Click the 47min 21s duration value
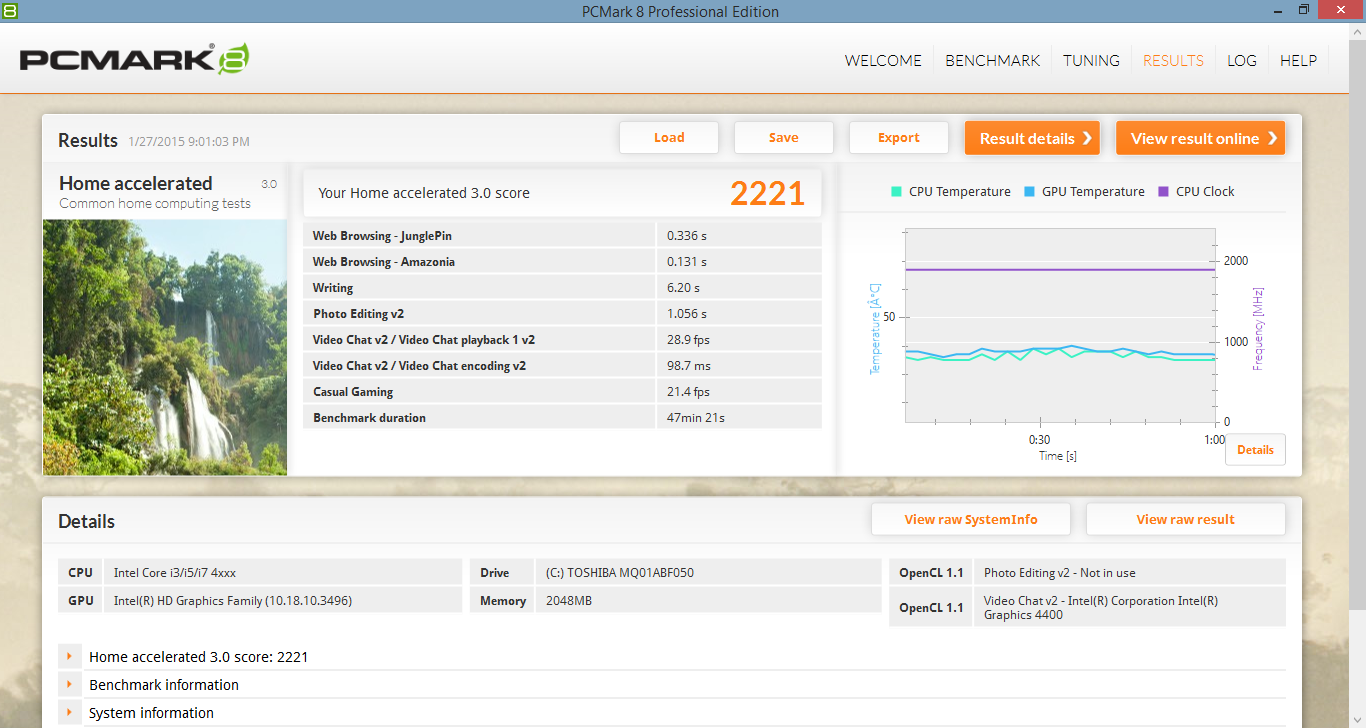The height and width of the screenshot is (728, 1366). (x=696, y=418)
